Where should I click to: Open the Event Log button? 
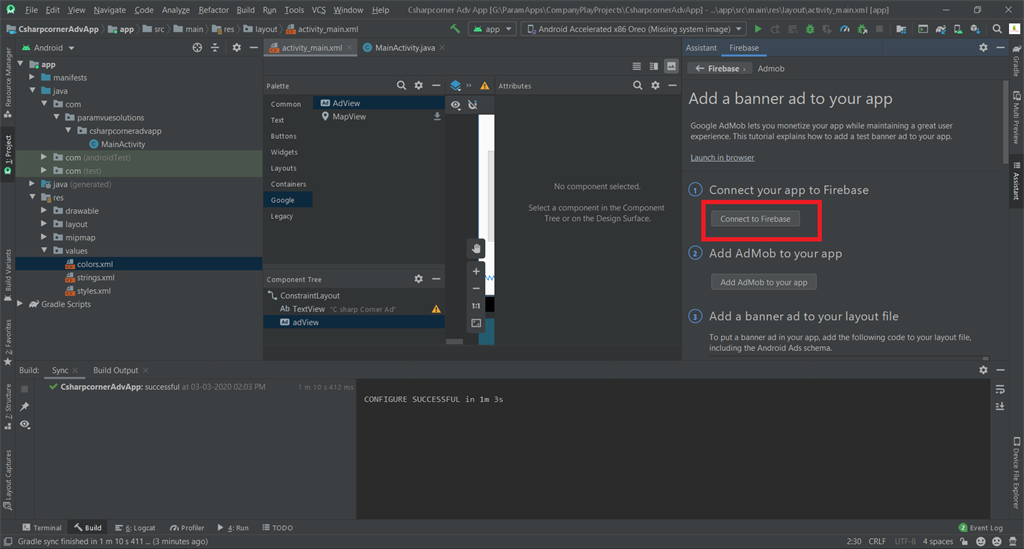tap(980, 527)
